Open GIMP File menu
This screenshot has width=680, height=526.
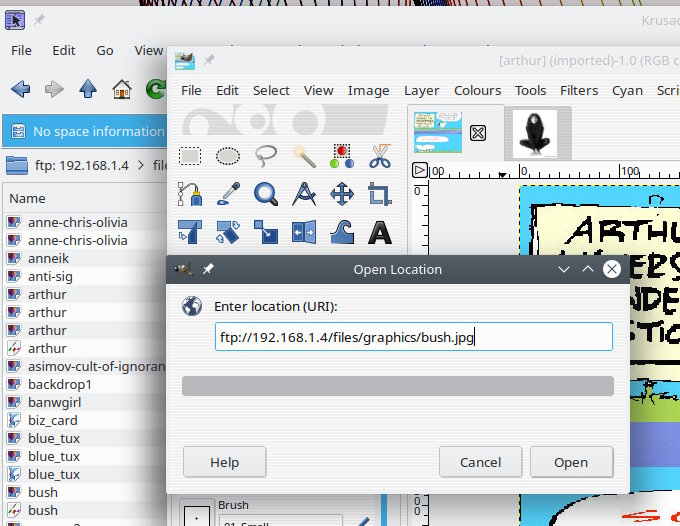191,90
